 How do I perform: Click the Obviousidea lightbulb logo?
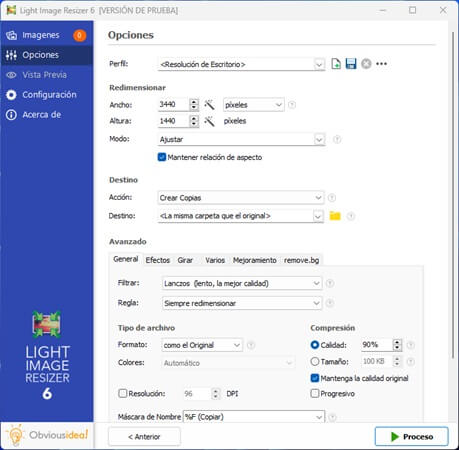(15, 435)
